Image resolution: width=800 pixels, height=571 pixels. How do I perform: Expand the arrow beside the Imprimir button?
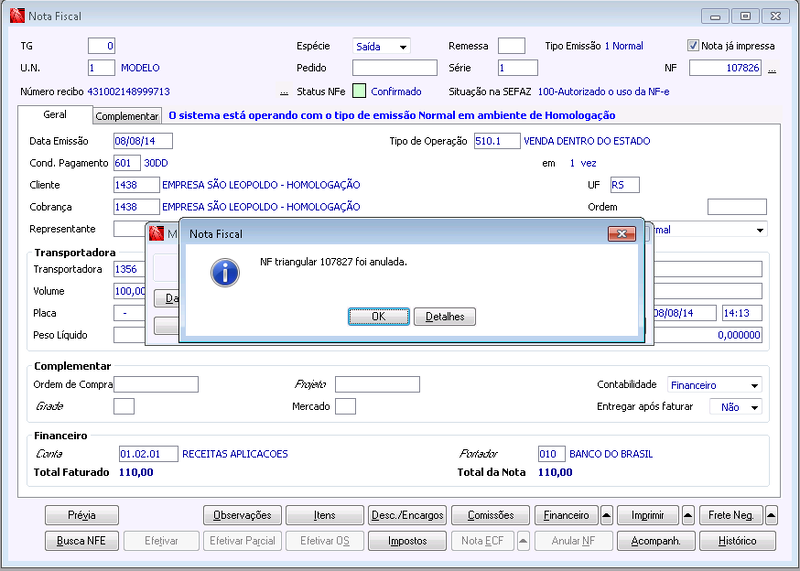click(688, 515)
